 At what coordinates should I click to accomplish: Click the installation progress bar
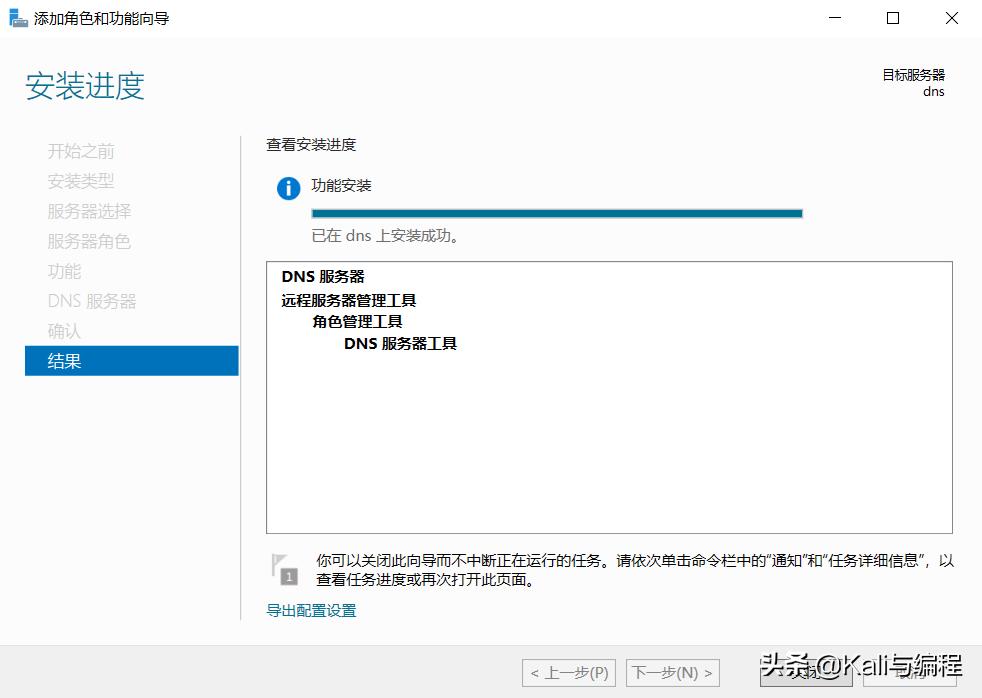click(x=557, y=213)
